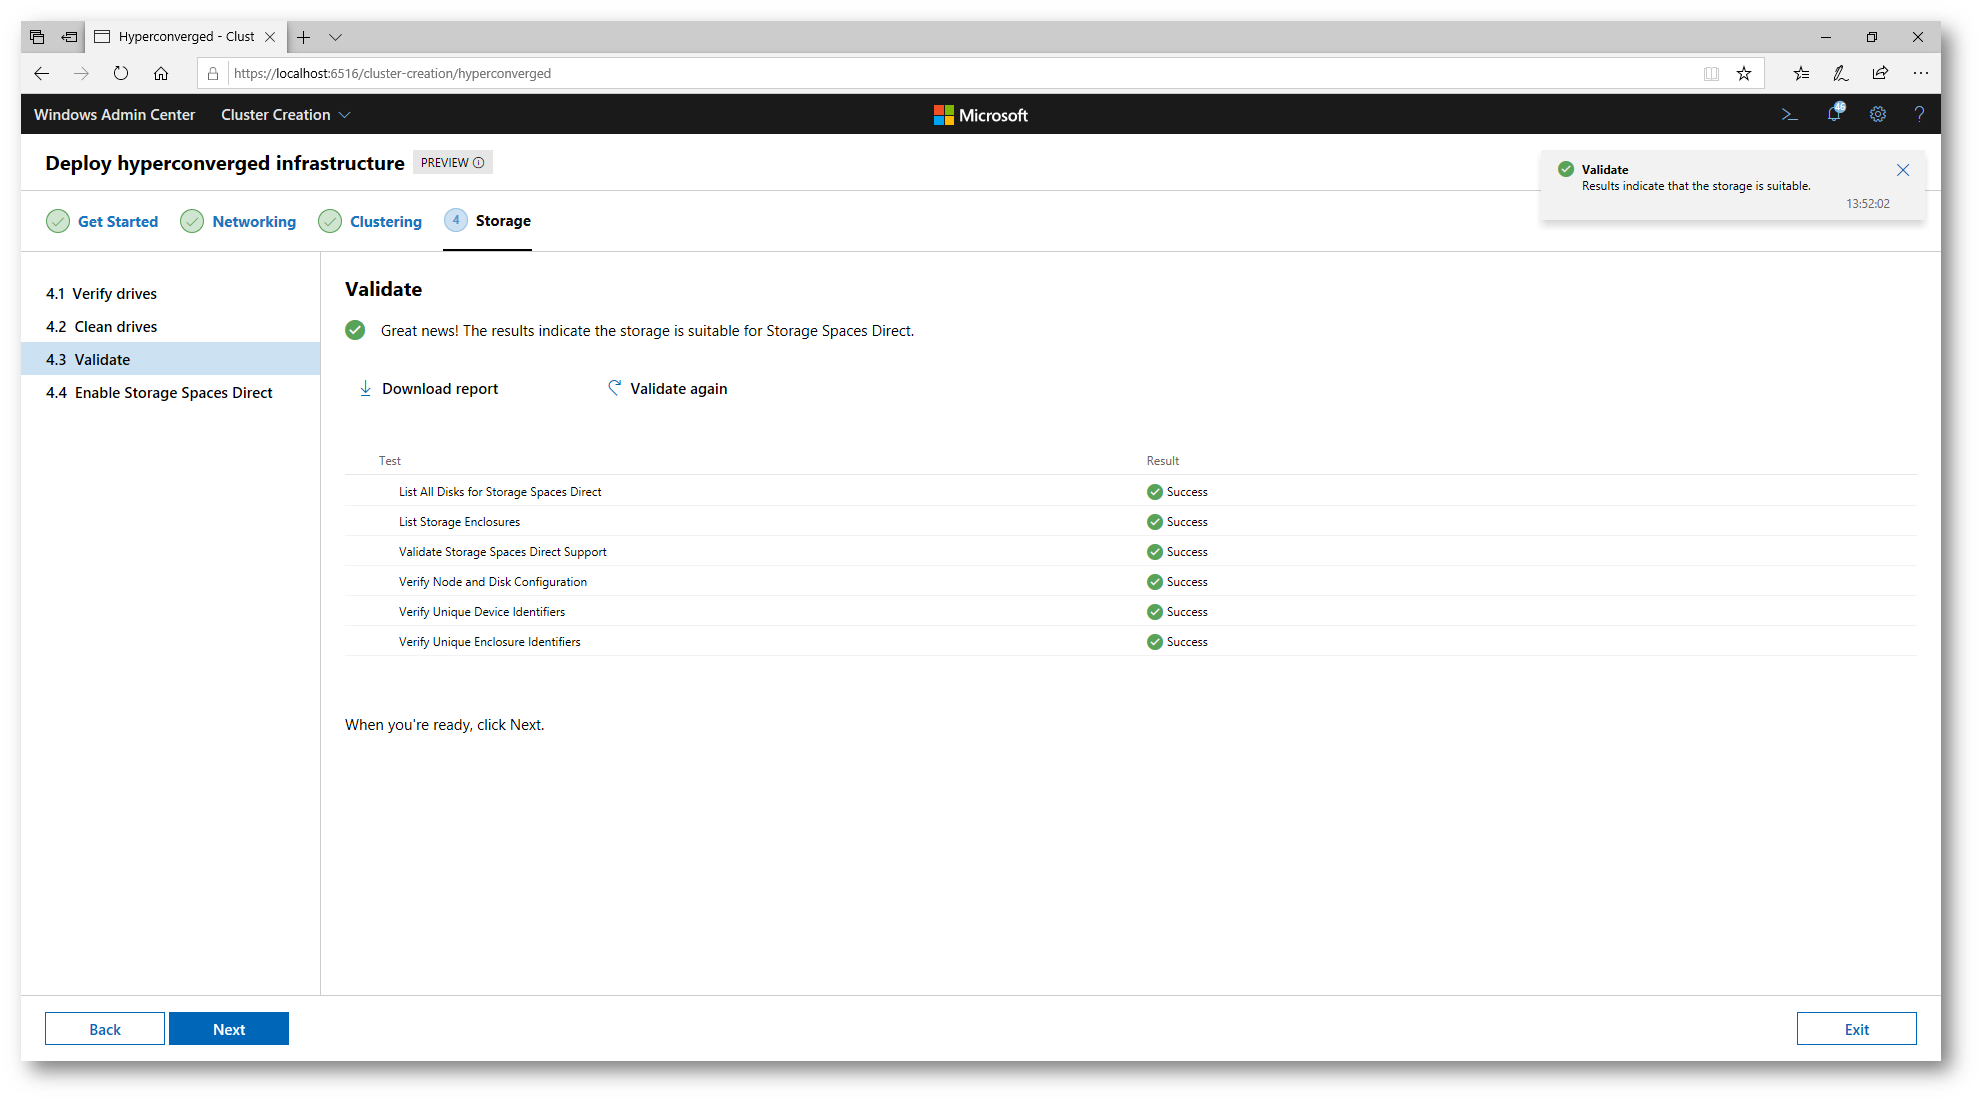Open settings gear icon
This screenshot has height=1103, width=1983.
point(1878,115)
